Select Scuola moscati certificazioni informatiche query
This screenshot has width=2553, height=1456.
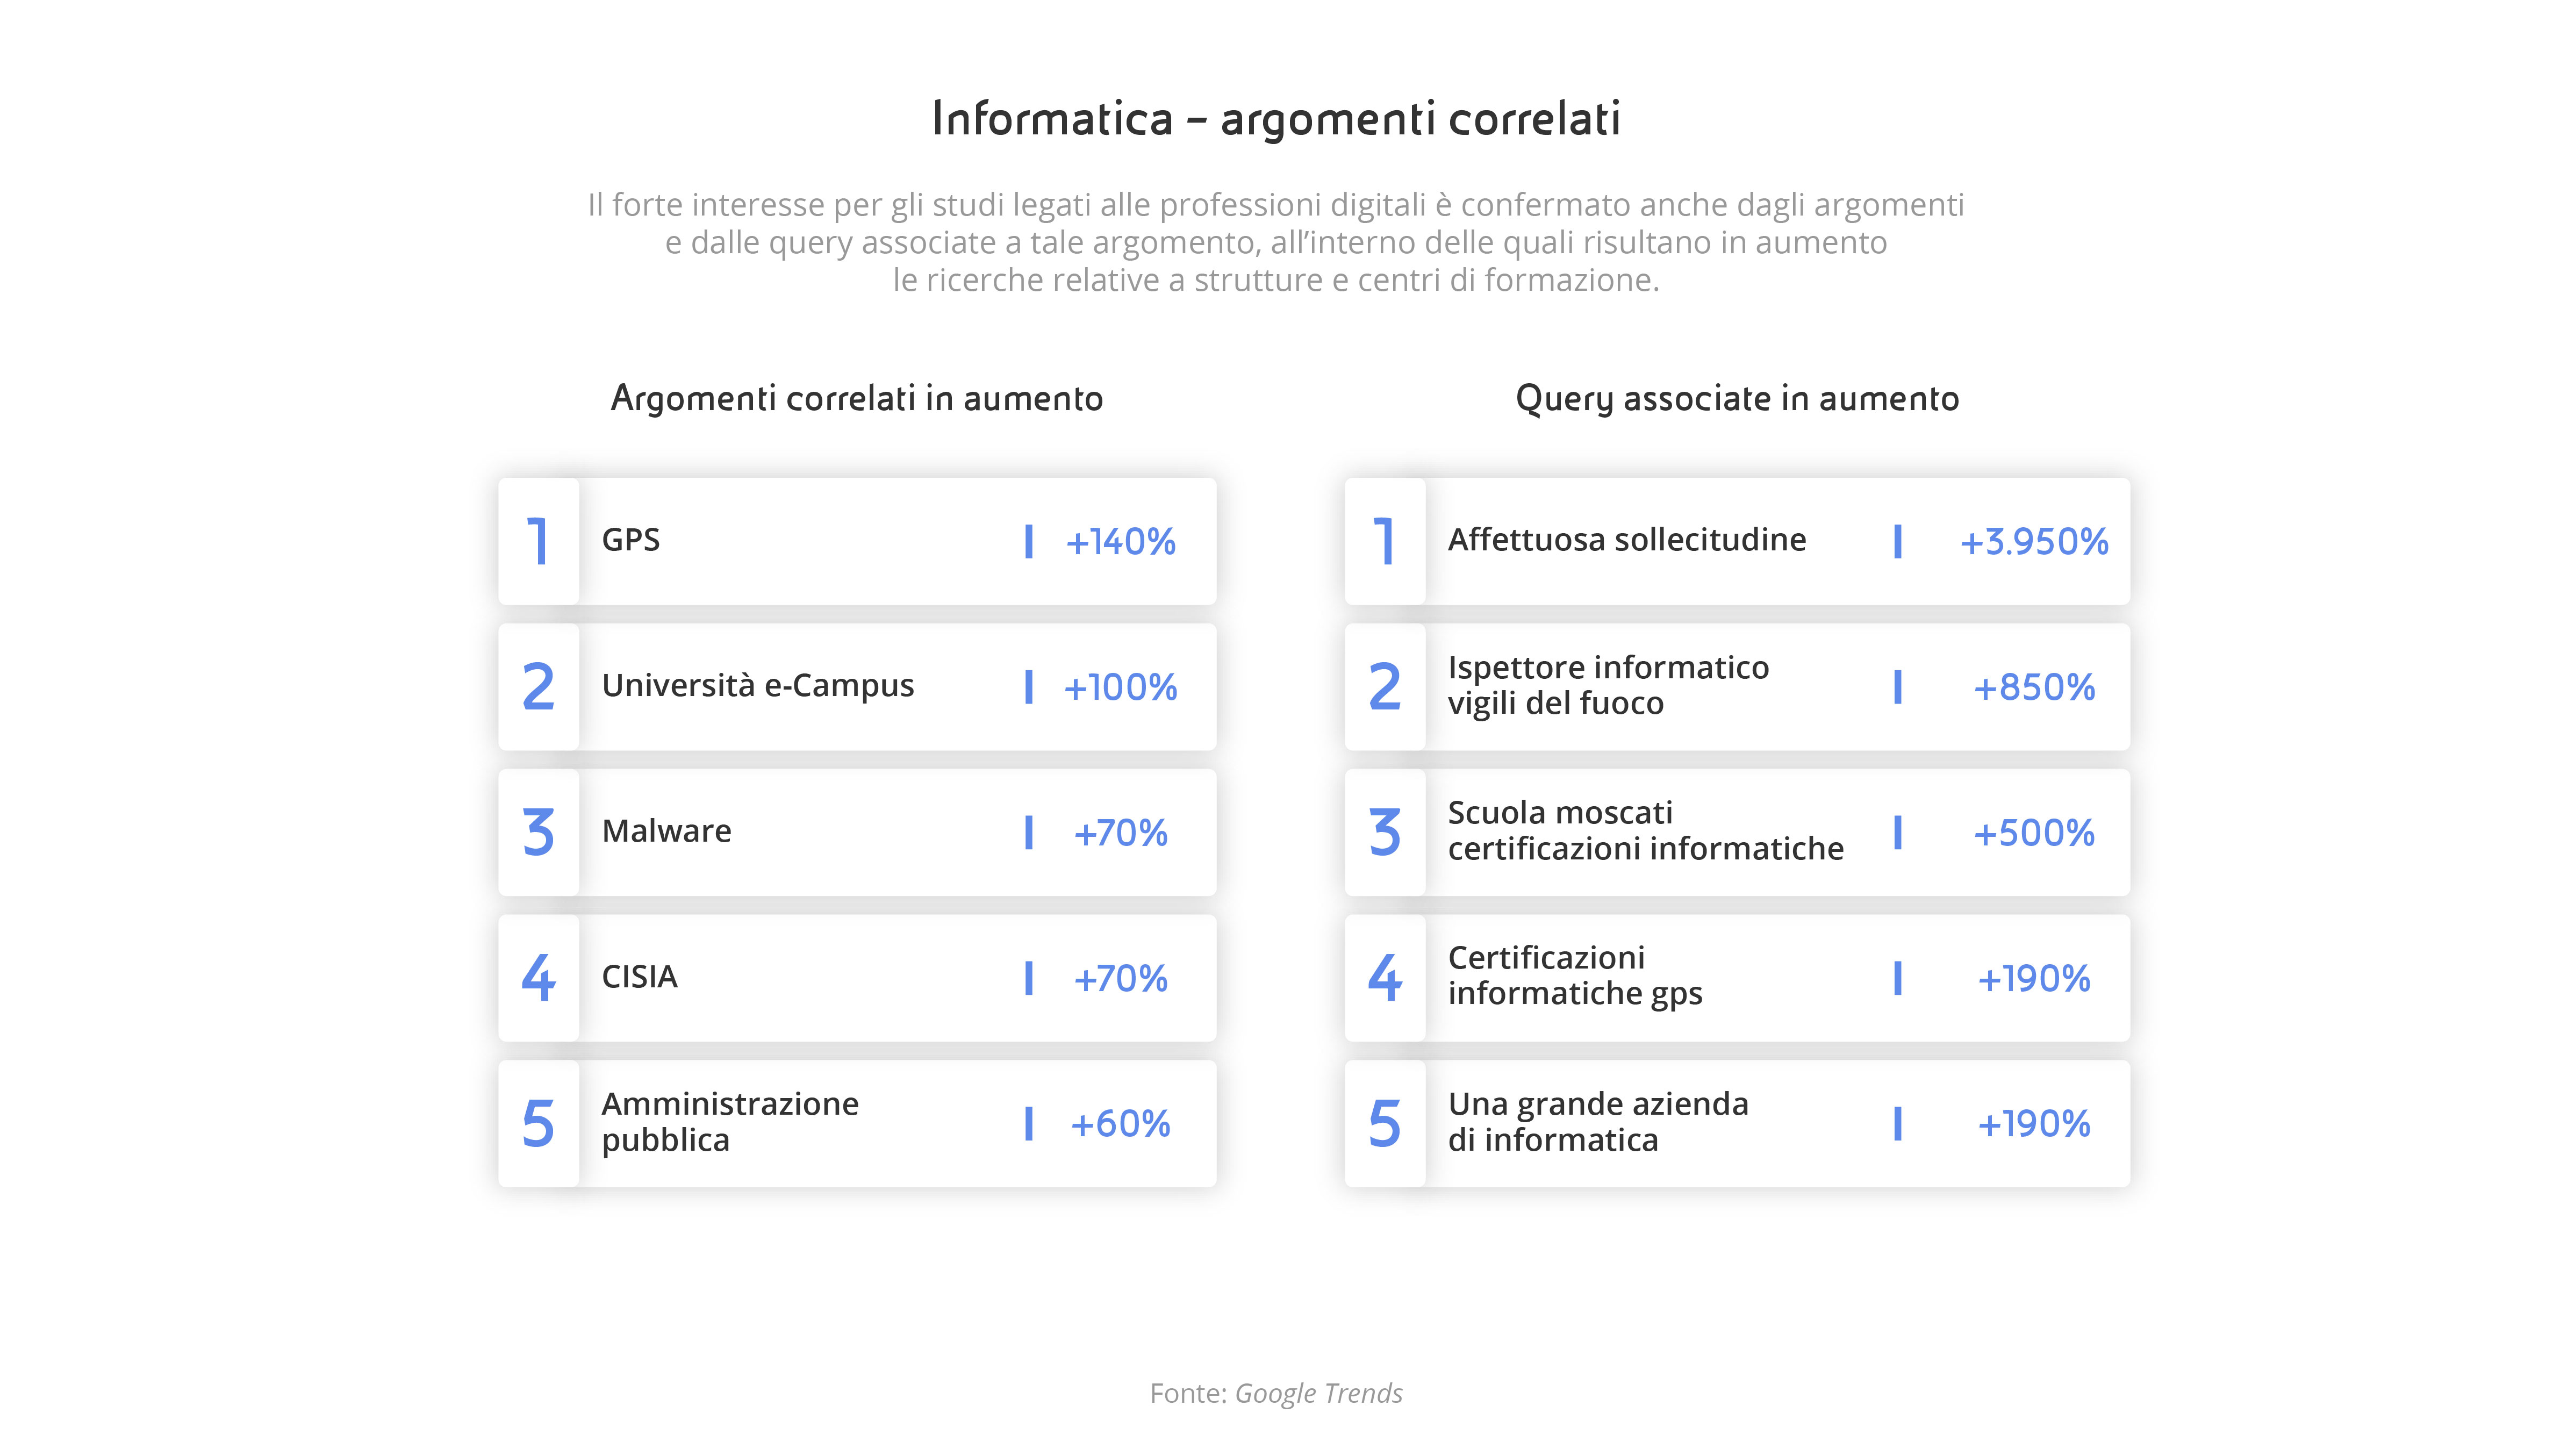click(1645, 831)
